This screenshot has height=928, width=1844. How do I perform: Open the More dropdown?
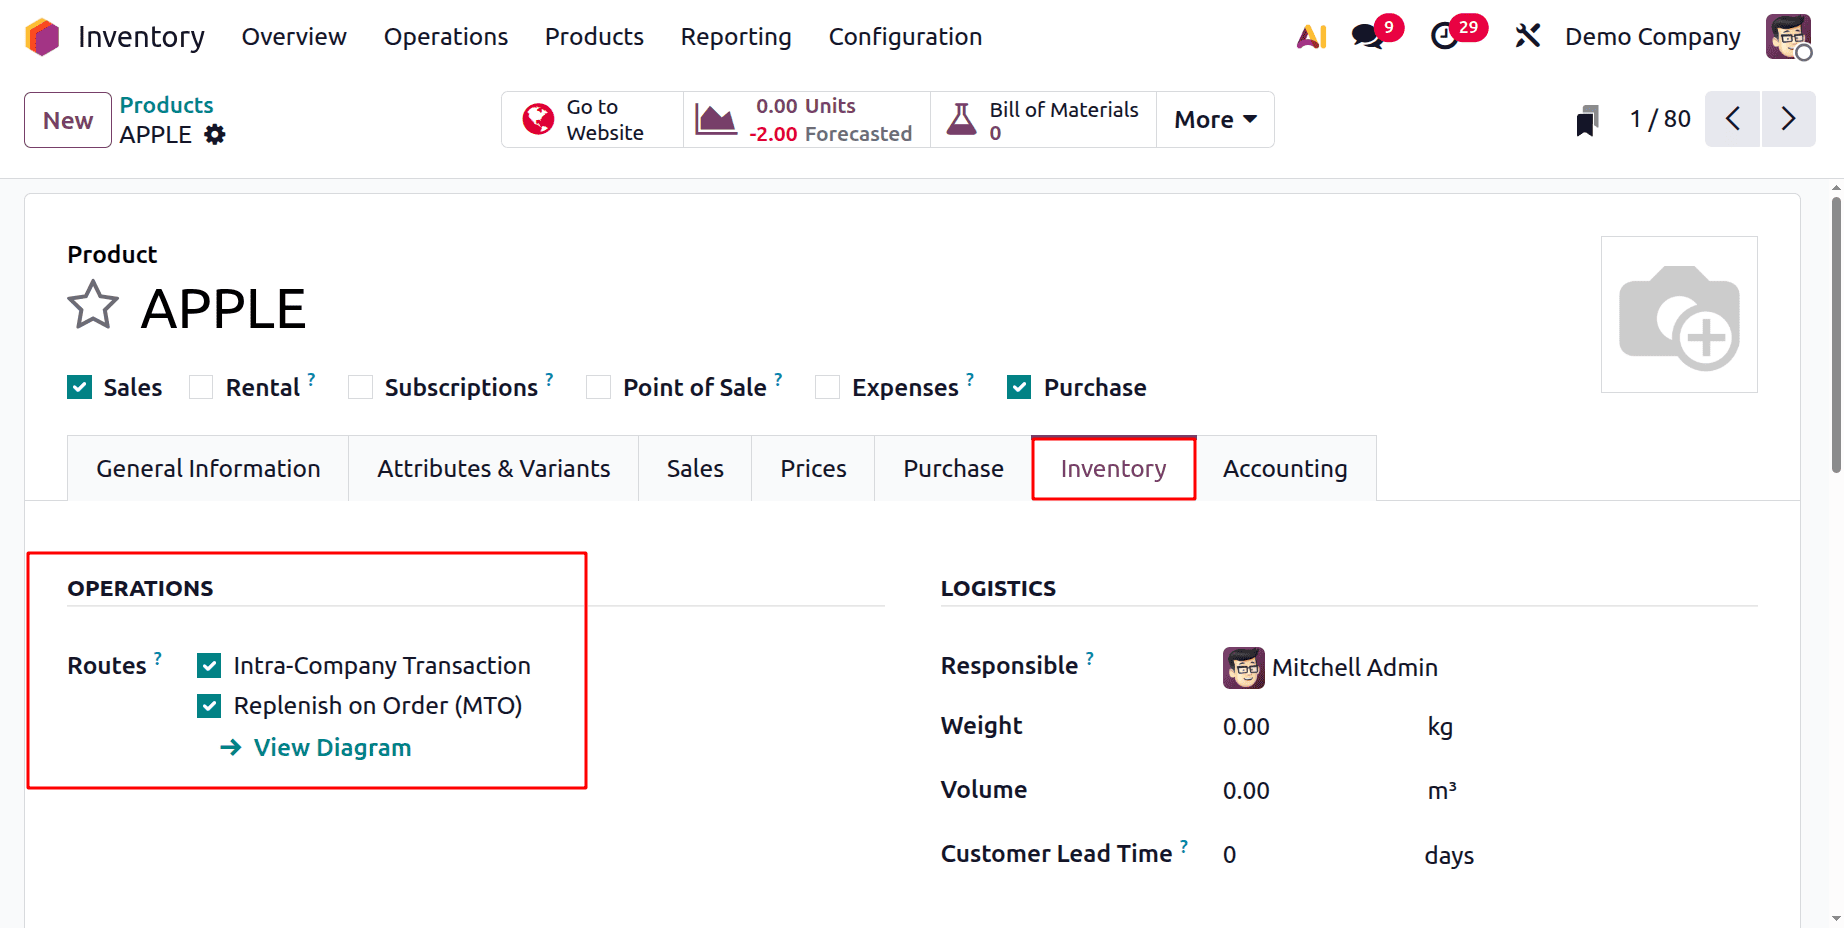pyautogui.click(x=1213, y=119)
